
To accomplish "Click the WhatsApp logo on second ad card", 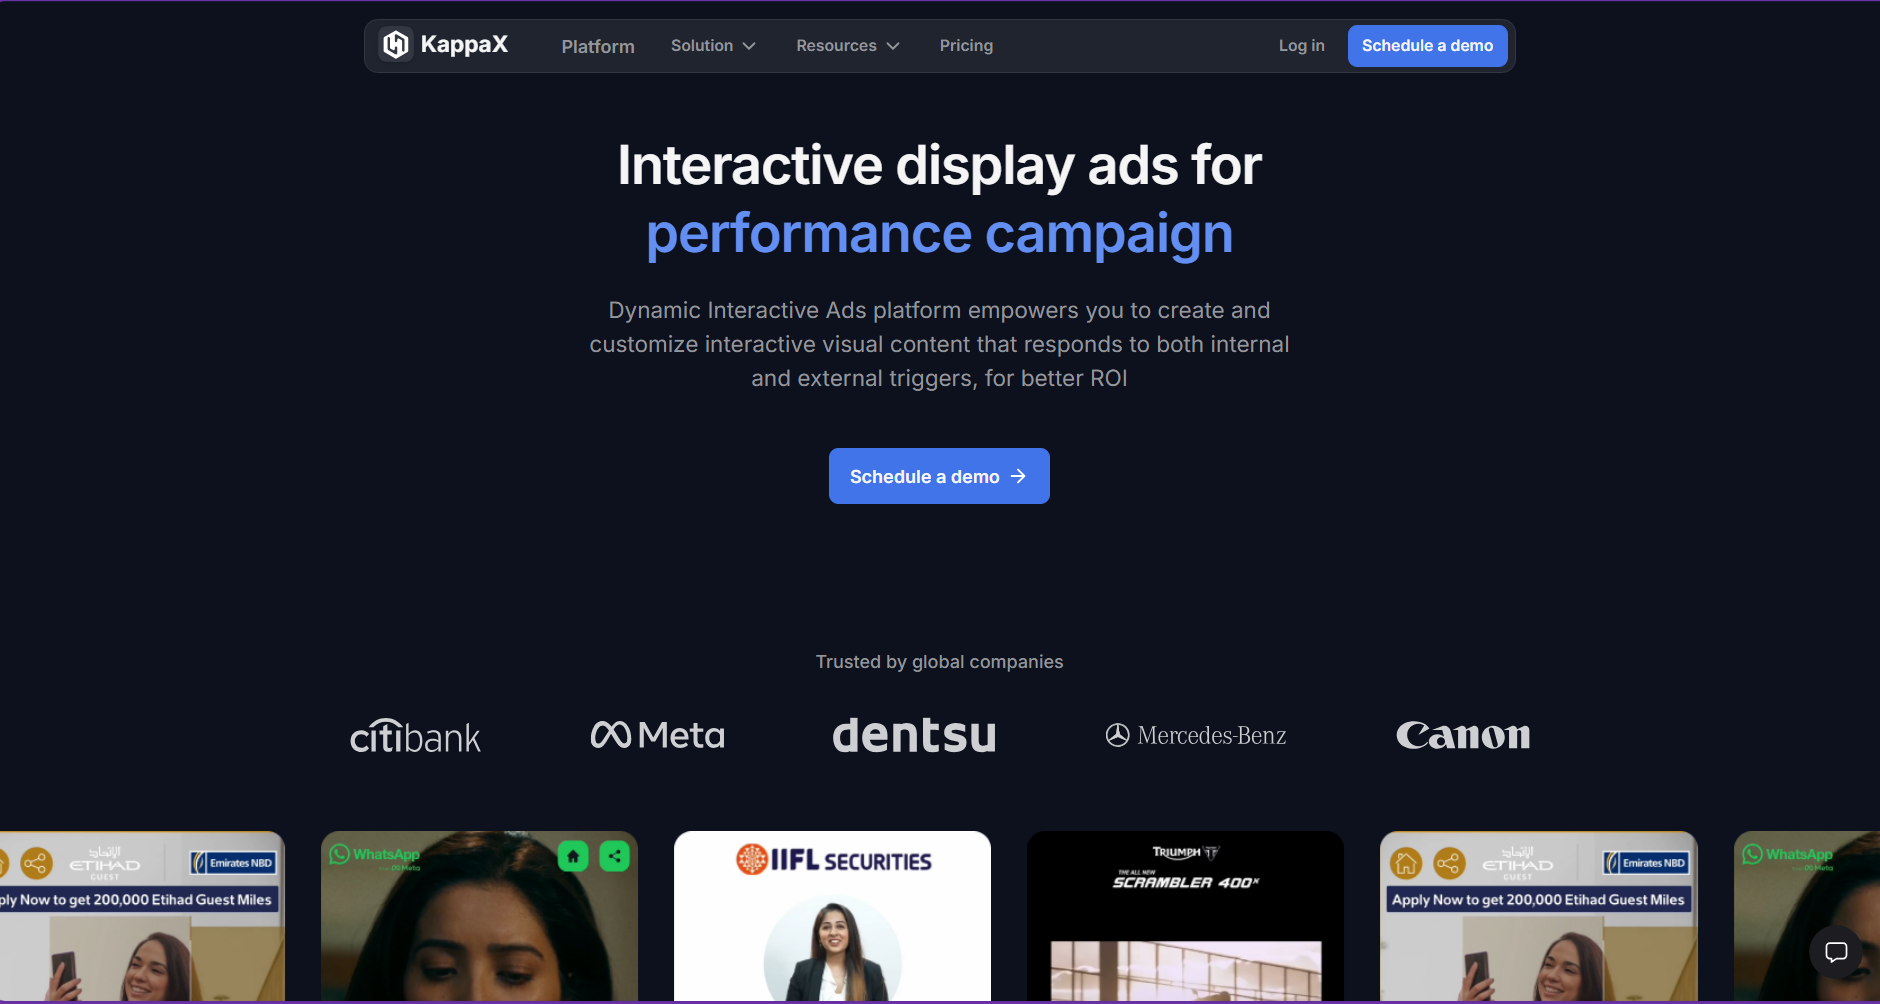I will [375, 855].
